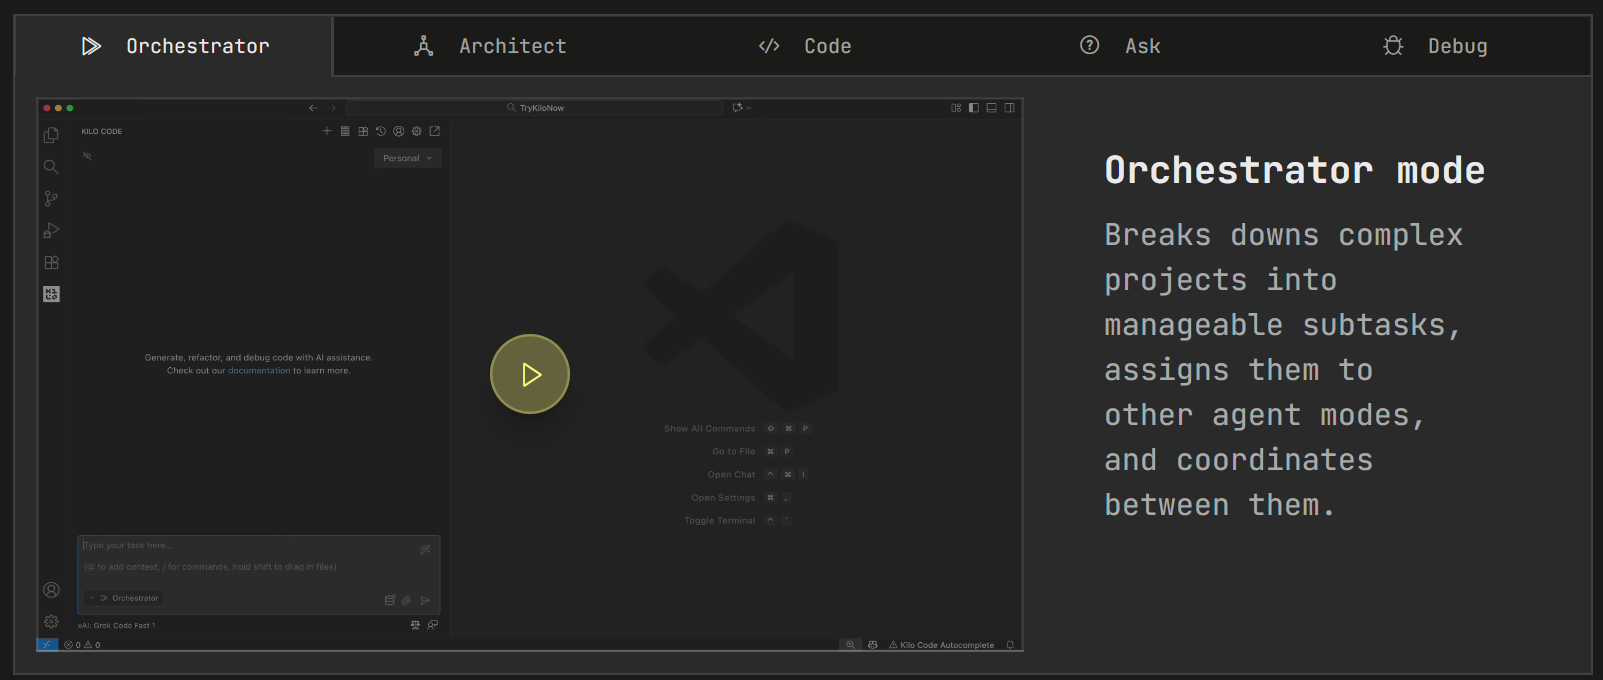1603x680 pixels.
Task: Open the Debug mode tab
Action: tap(1435, 46)
